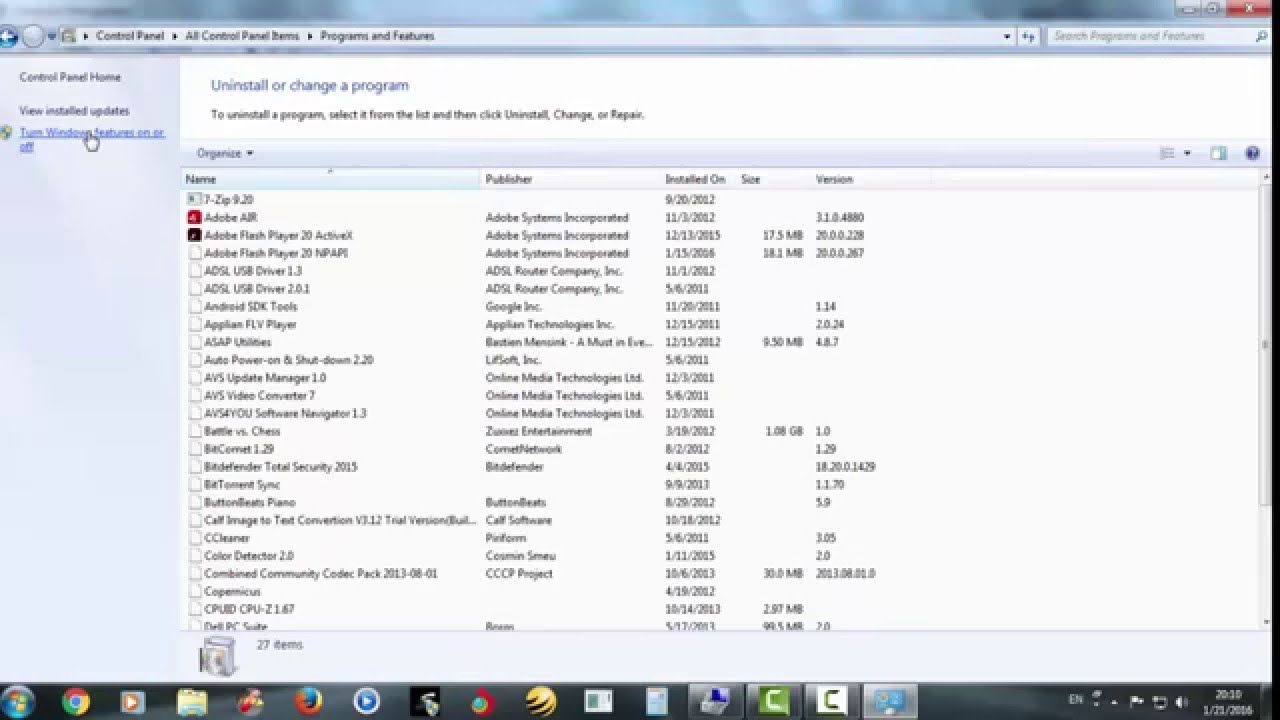Open Google Chrome from the taskbar
1280x720 pixels.
point(76,703)
